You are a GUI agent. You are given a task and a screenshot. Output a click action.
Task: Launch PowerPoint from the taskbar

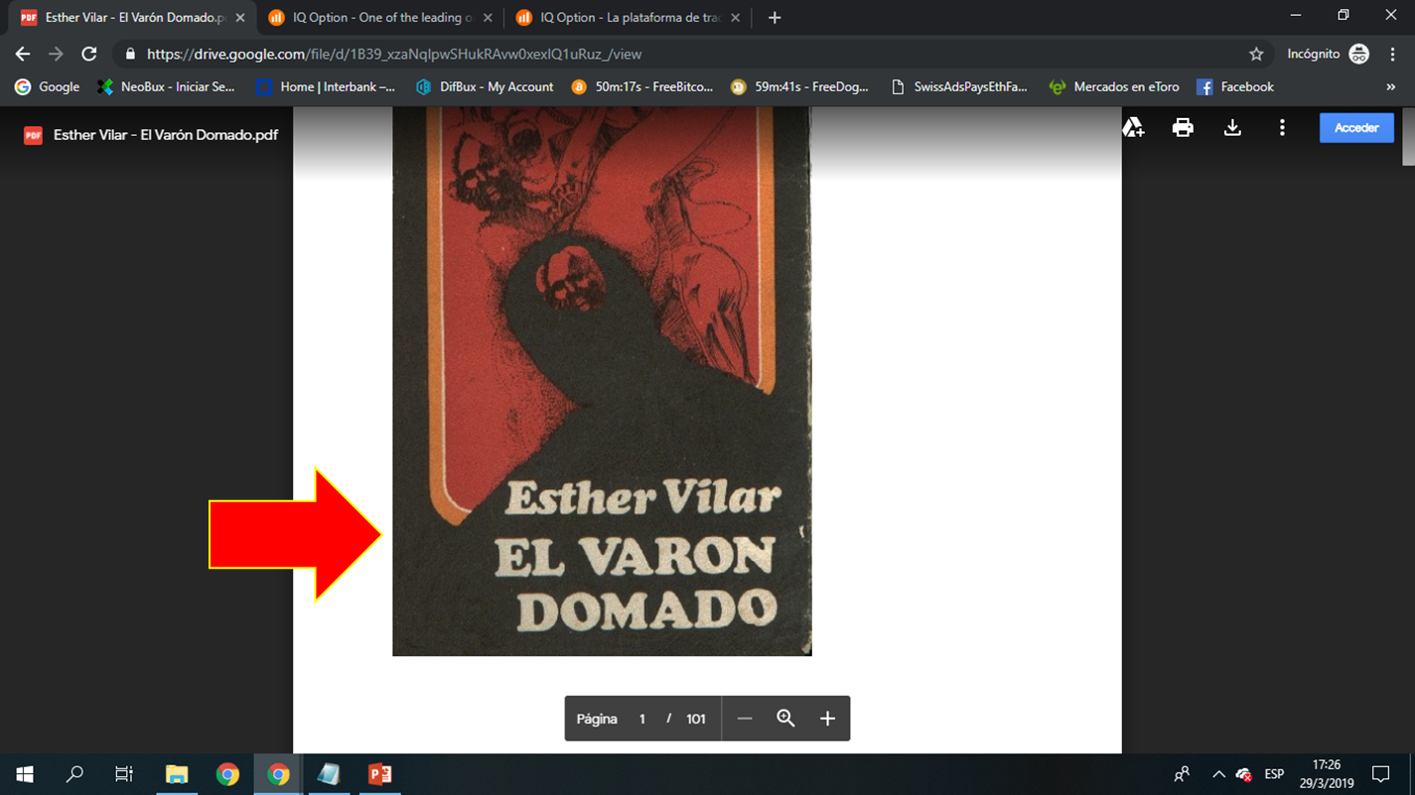pyautogui.click(x=382, y=774)
